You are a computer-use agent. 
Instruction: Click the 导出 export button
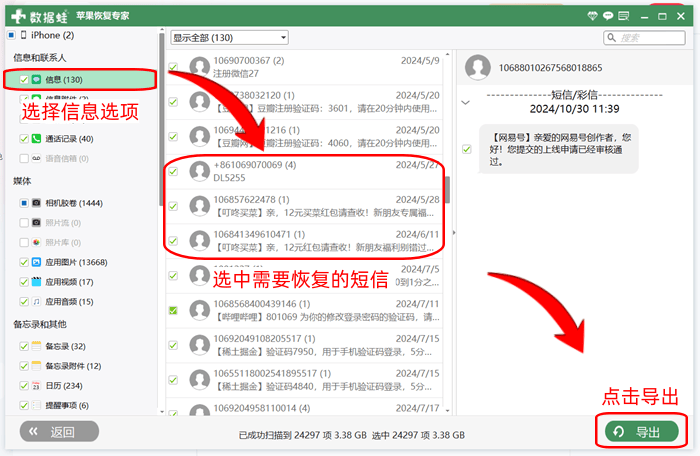tap(639, 431)
